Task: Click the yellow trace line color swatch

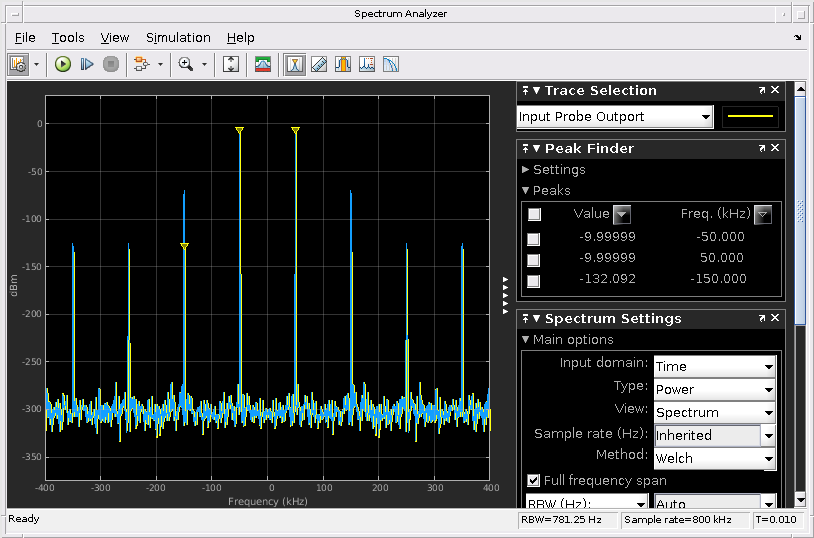Action: (x=750, y=117)
